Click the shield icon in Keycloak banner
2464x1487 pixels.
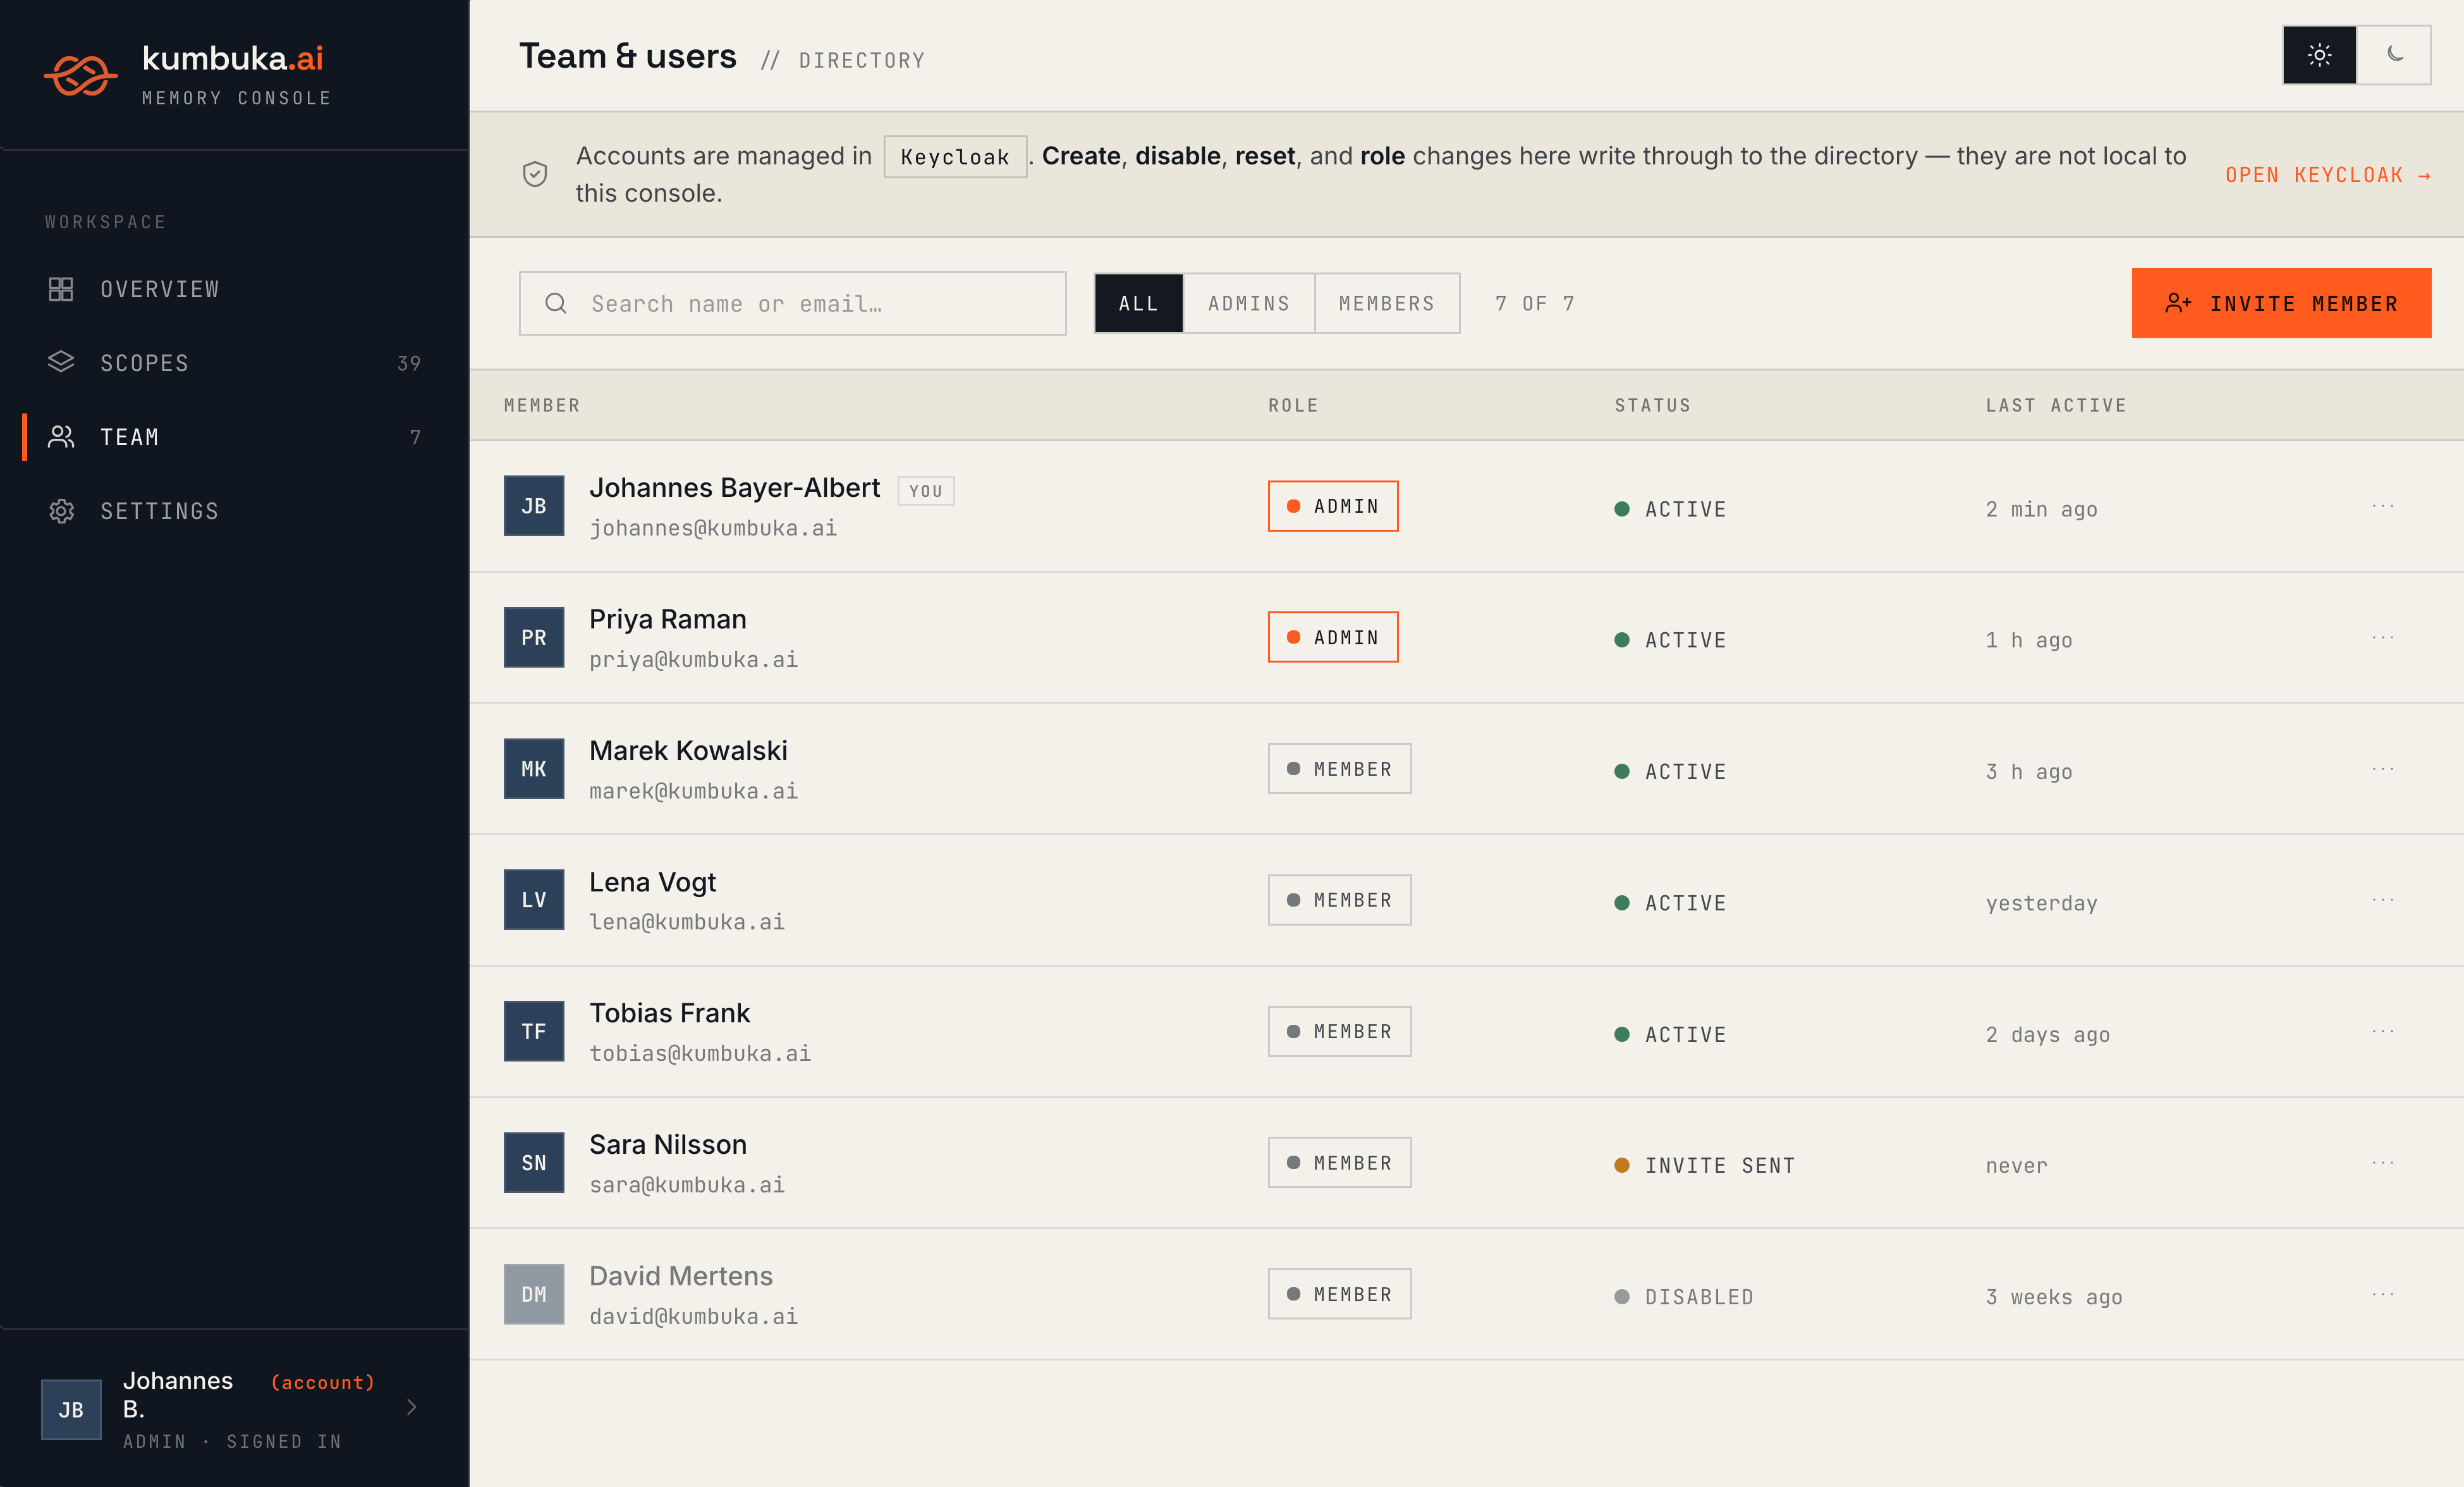(535, 174)
